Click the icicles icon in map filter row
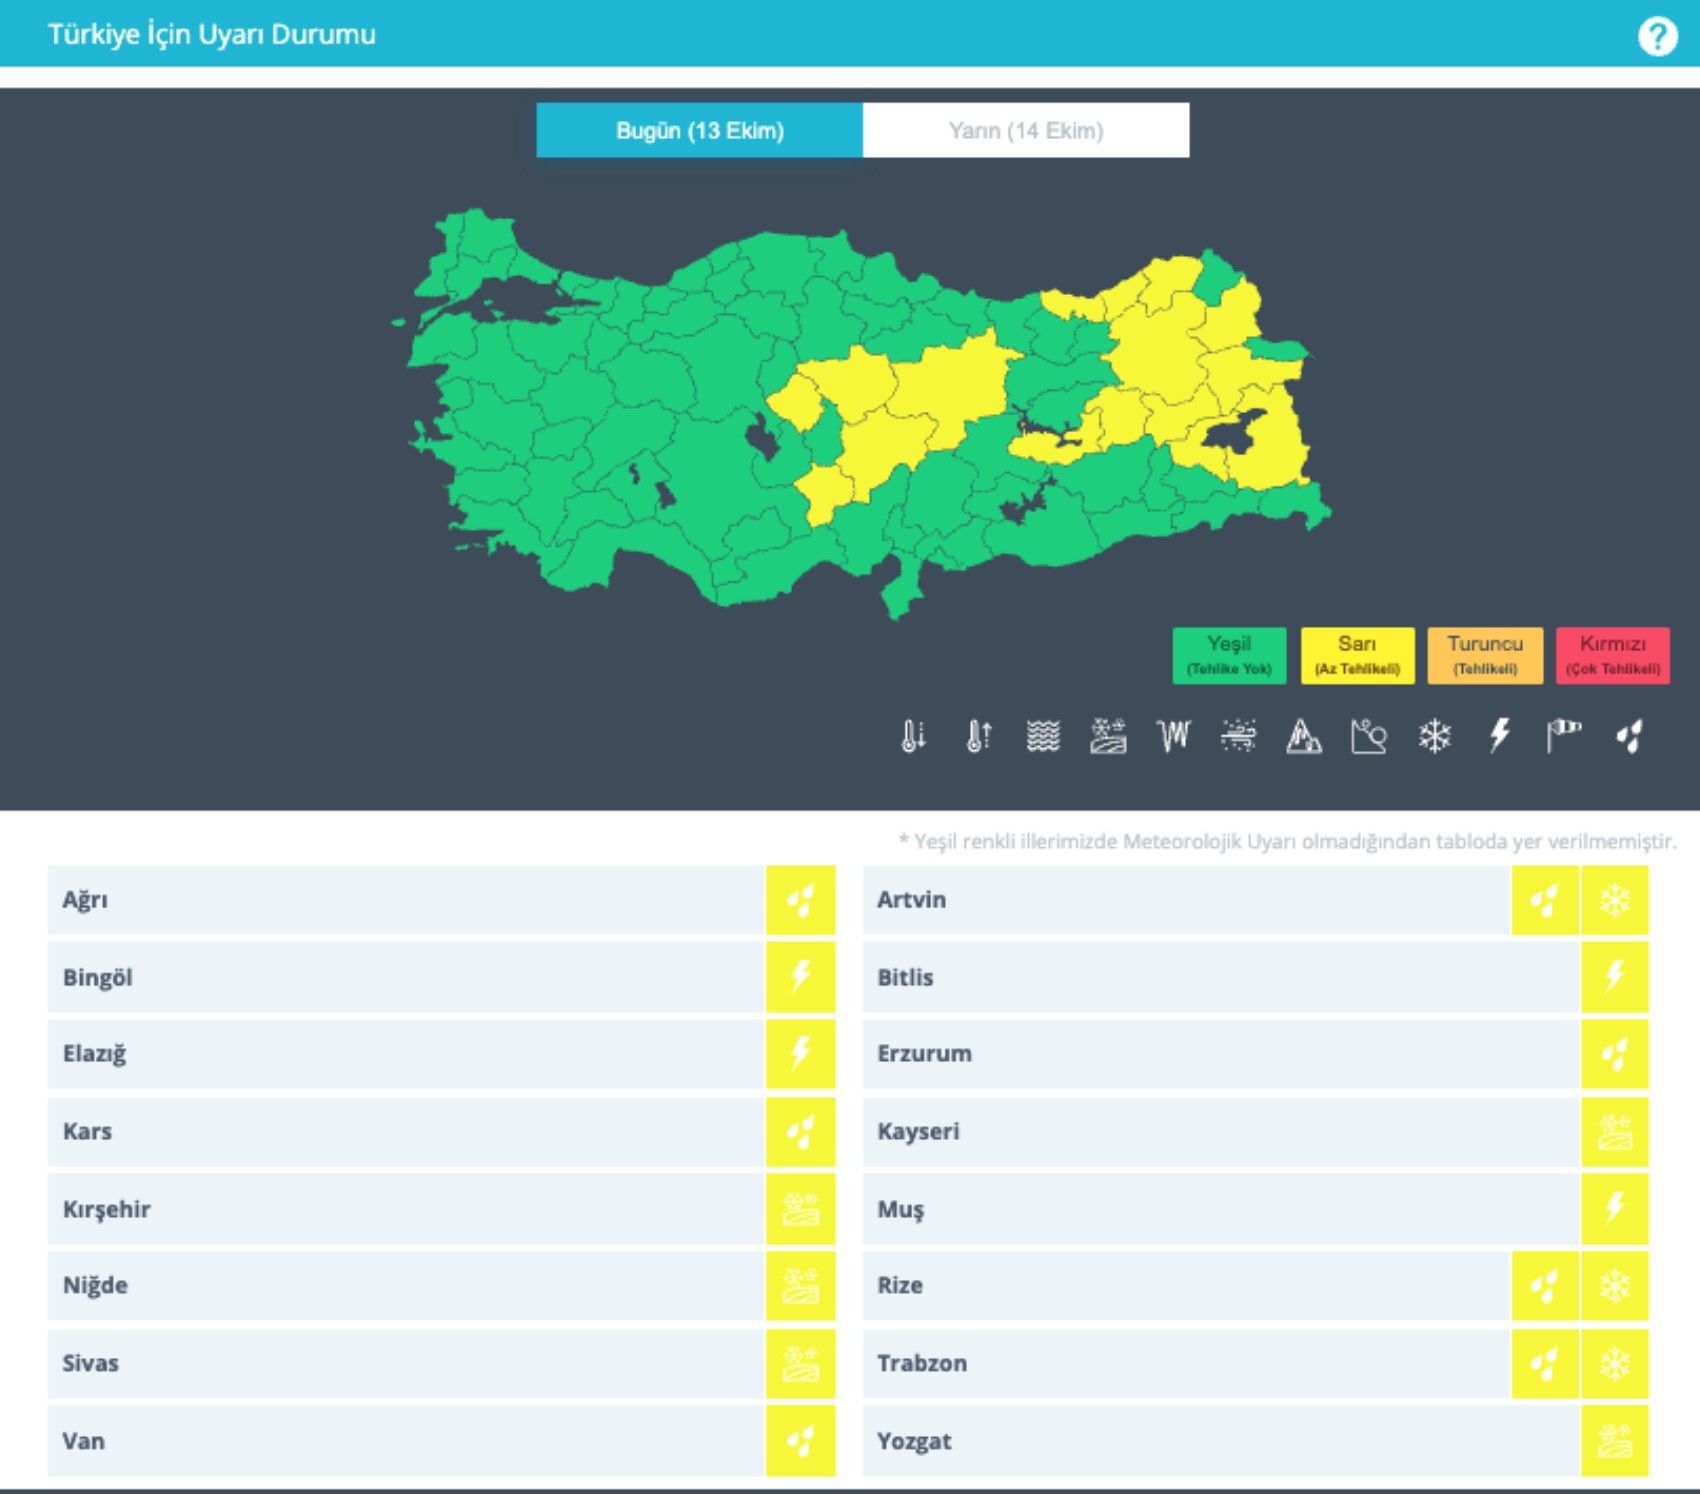 click(x=1173, y=736)
